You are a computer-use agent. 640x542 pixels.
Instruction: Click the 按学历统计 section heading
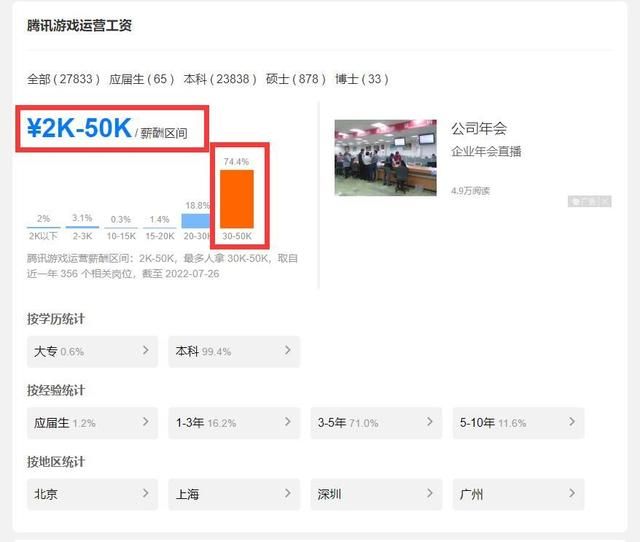click(x=56, y=319)
